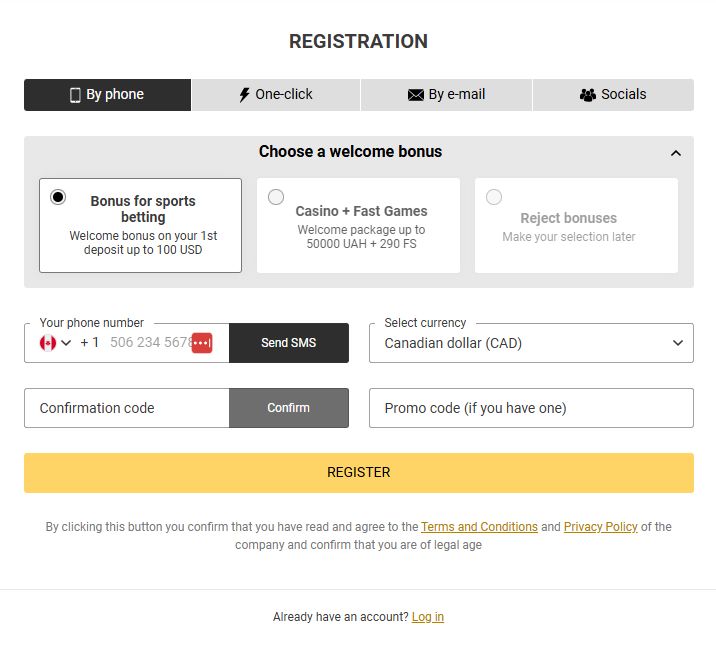Switch to the One-click registration tab

276,95
